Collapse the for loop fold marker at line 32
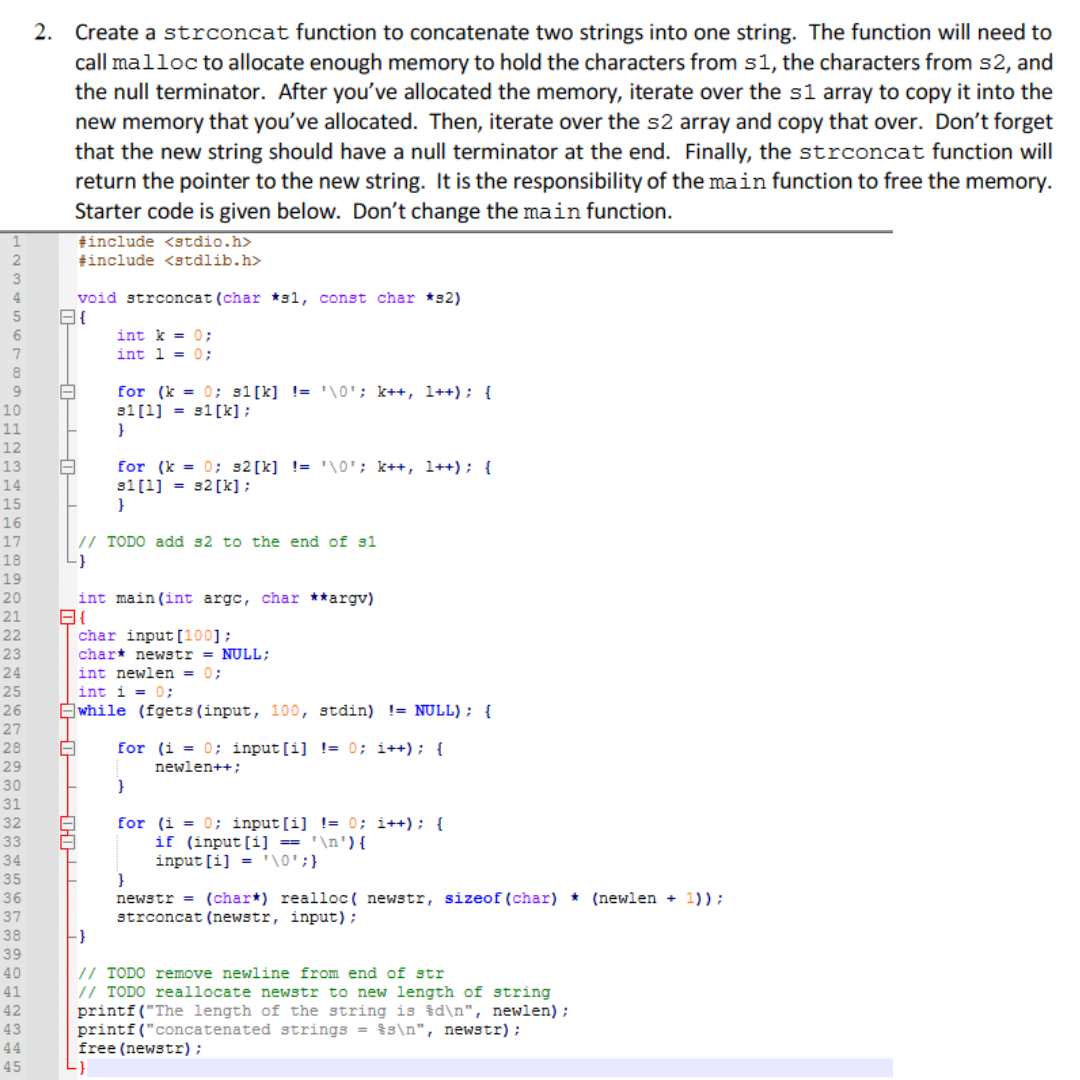The width and height of the screenshot is (1080, 1080). coord(67,822)
